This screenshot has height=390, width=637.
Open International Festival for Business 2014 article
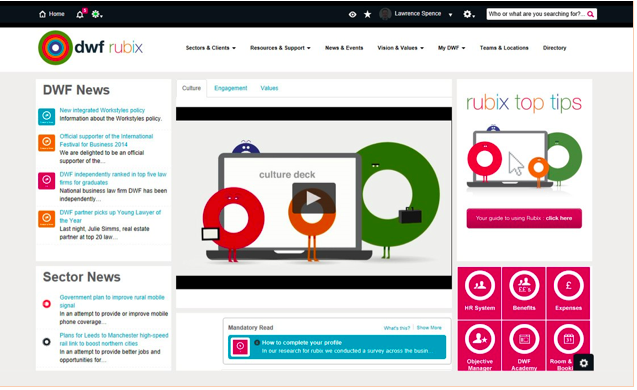[106, 141]
